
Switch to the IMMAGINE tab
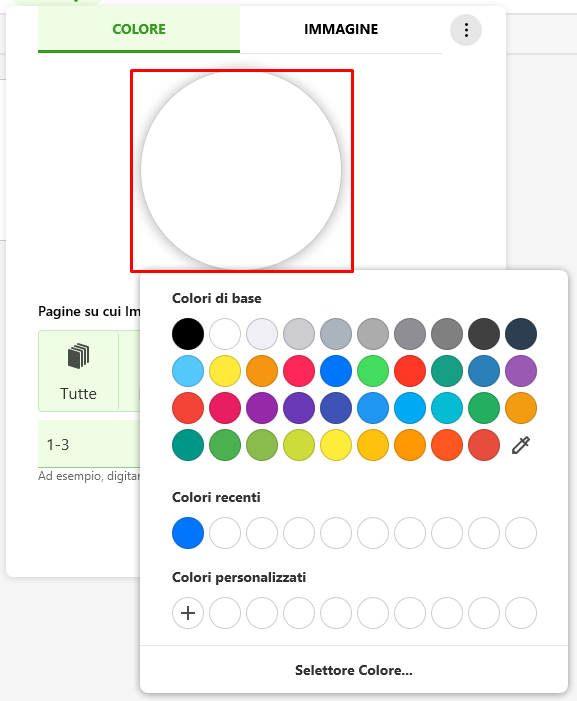point(341,29)
